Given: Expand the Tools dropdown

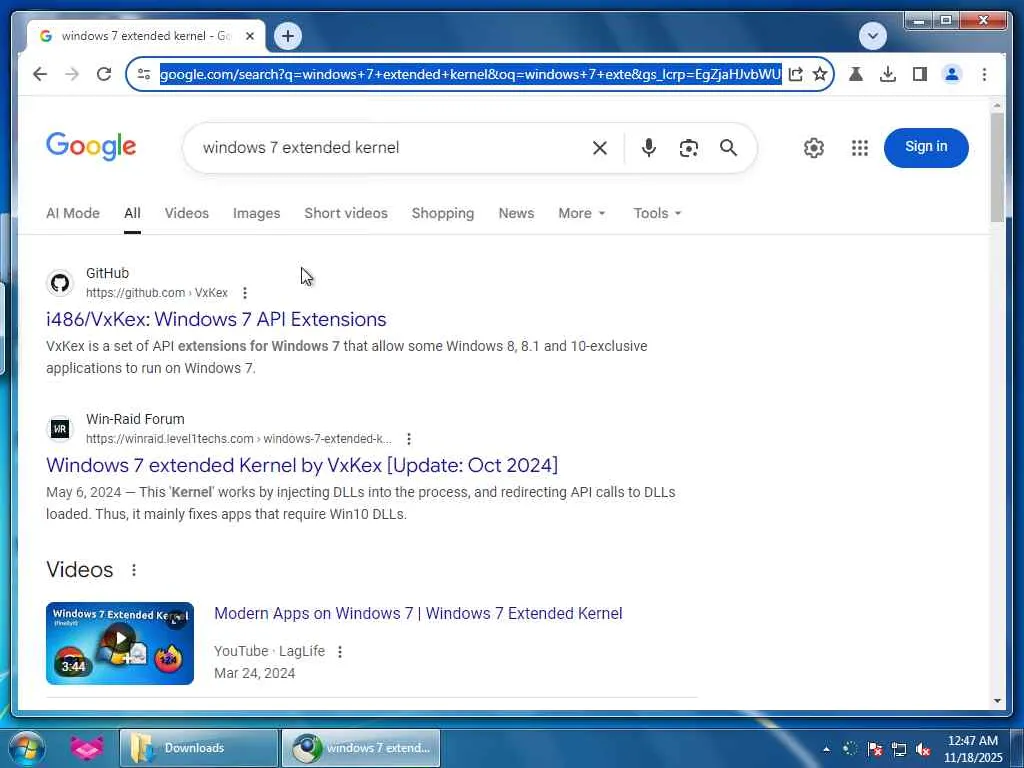Looking at the screenshot, I should [x=657, y=213].
